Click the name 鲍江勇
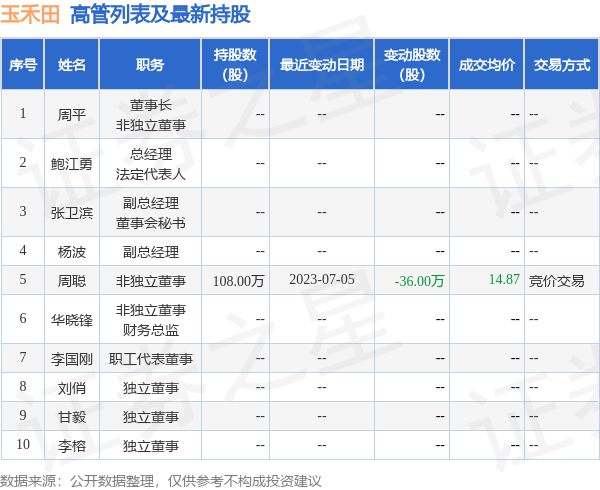Screen dimensions: 600x490 tap(72, 164)
